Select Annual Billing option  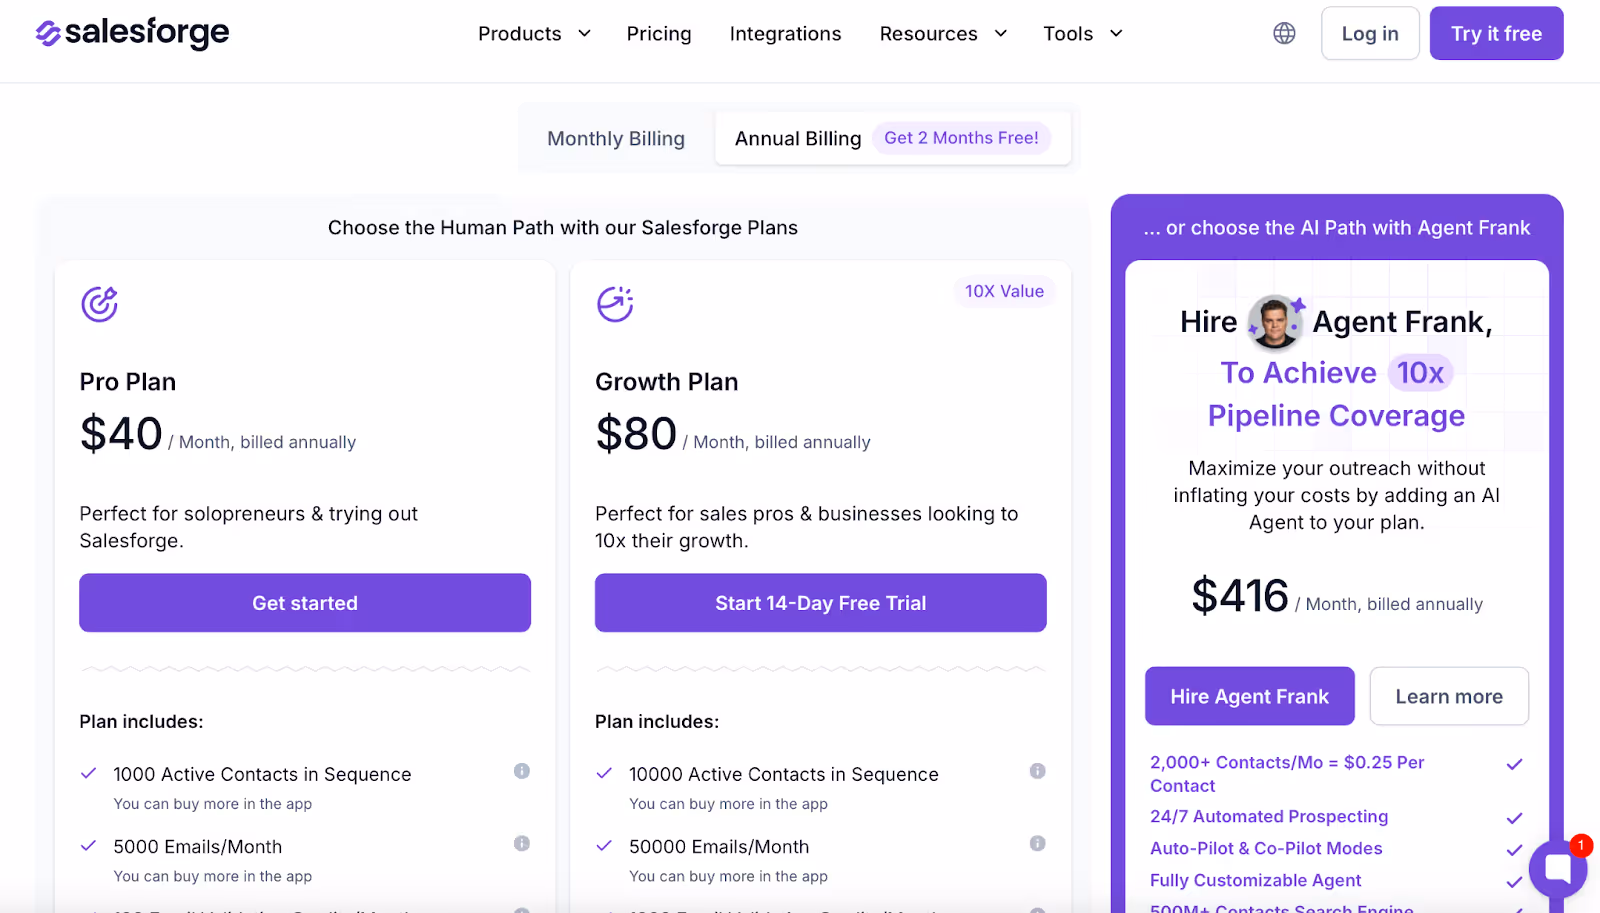point(798,139)
